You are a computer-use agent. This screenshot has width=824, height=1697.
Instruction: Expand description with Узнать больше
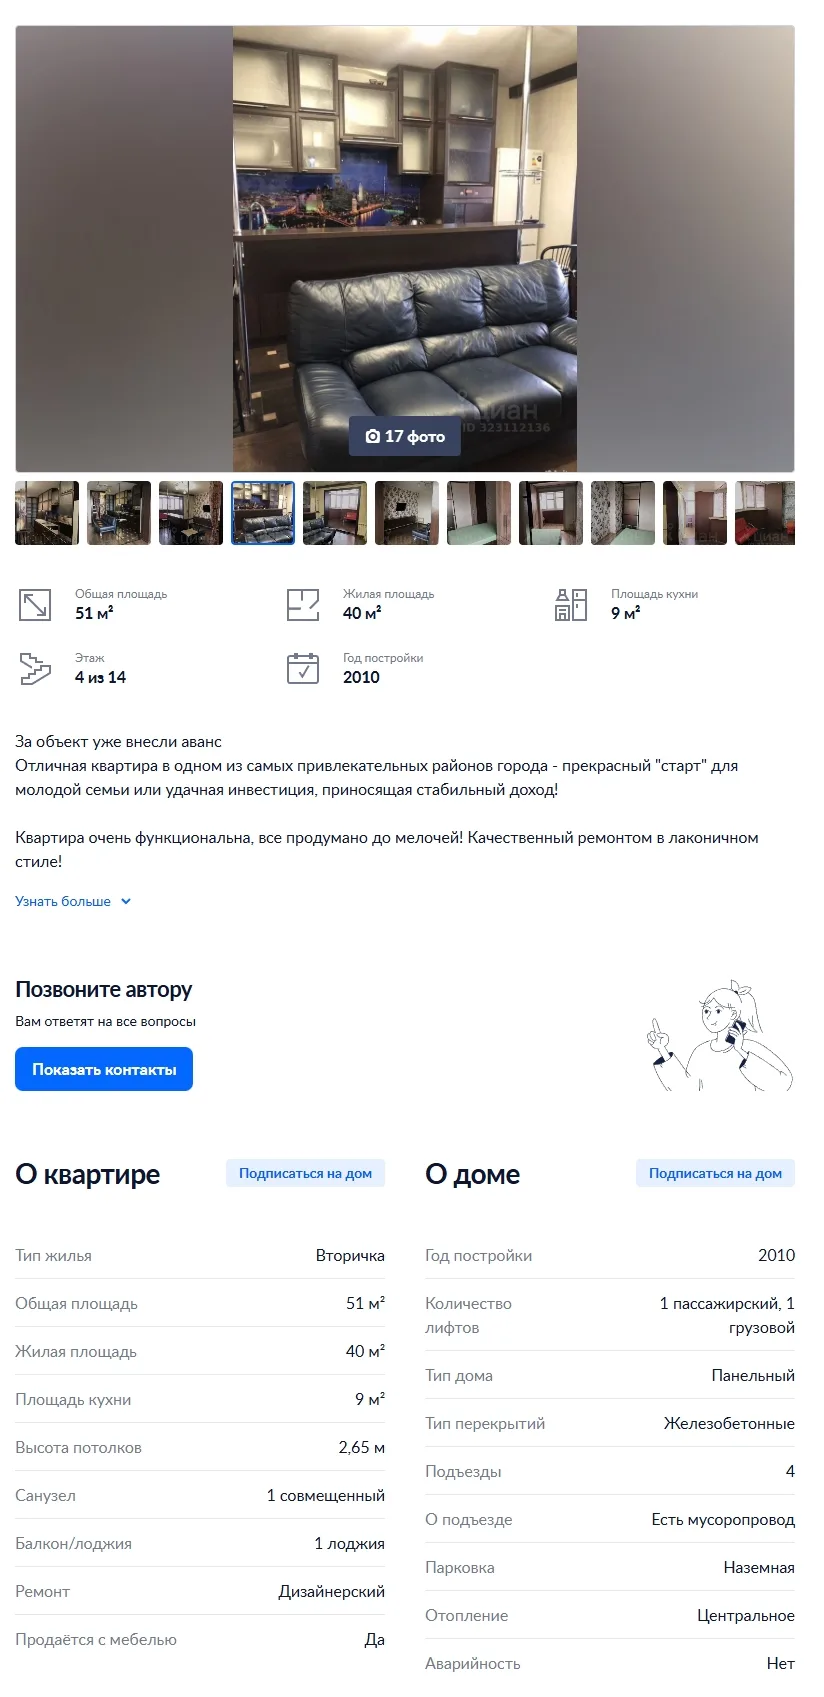click(x=63, y=901)
